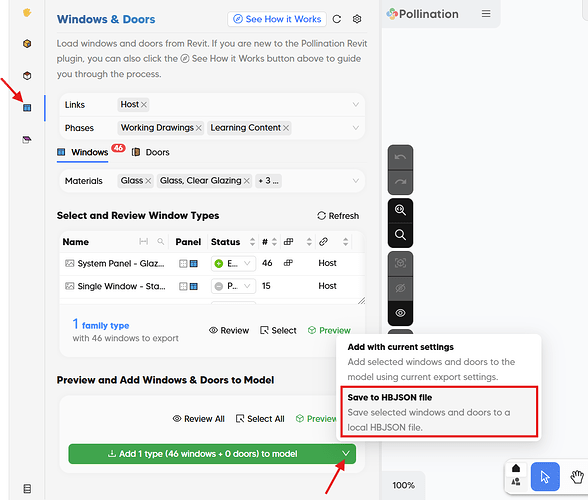The width and height of the screenshot is (588, 500).
Task: Click the zoom in magnifier tool
Action: [x=400, y=210]
